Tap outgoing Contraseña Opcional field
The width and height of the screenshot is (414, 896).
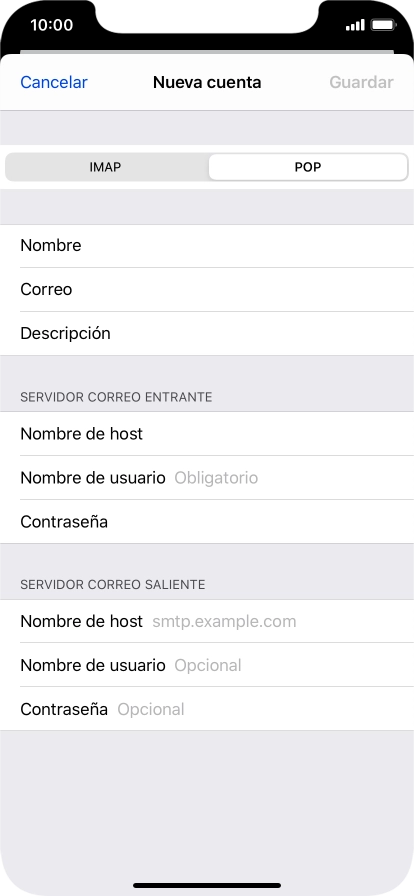(207, 709)
